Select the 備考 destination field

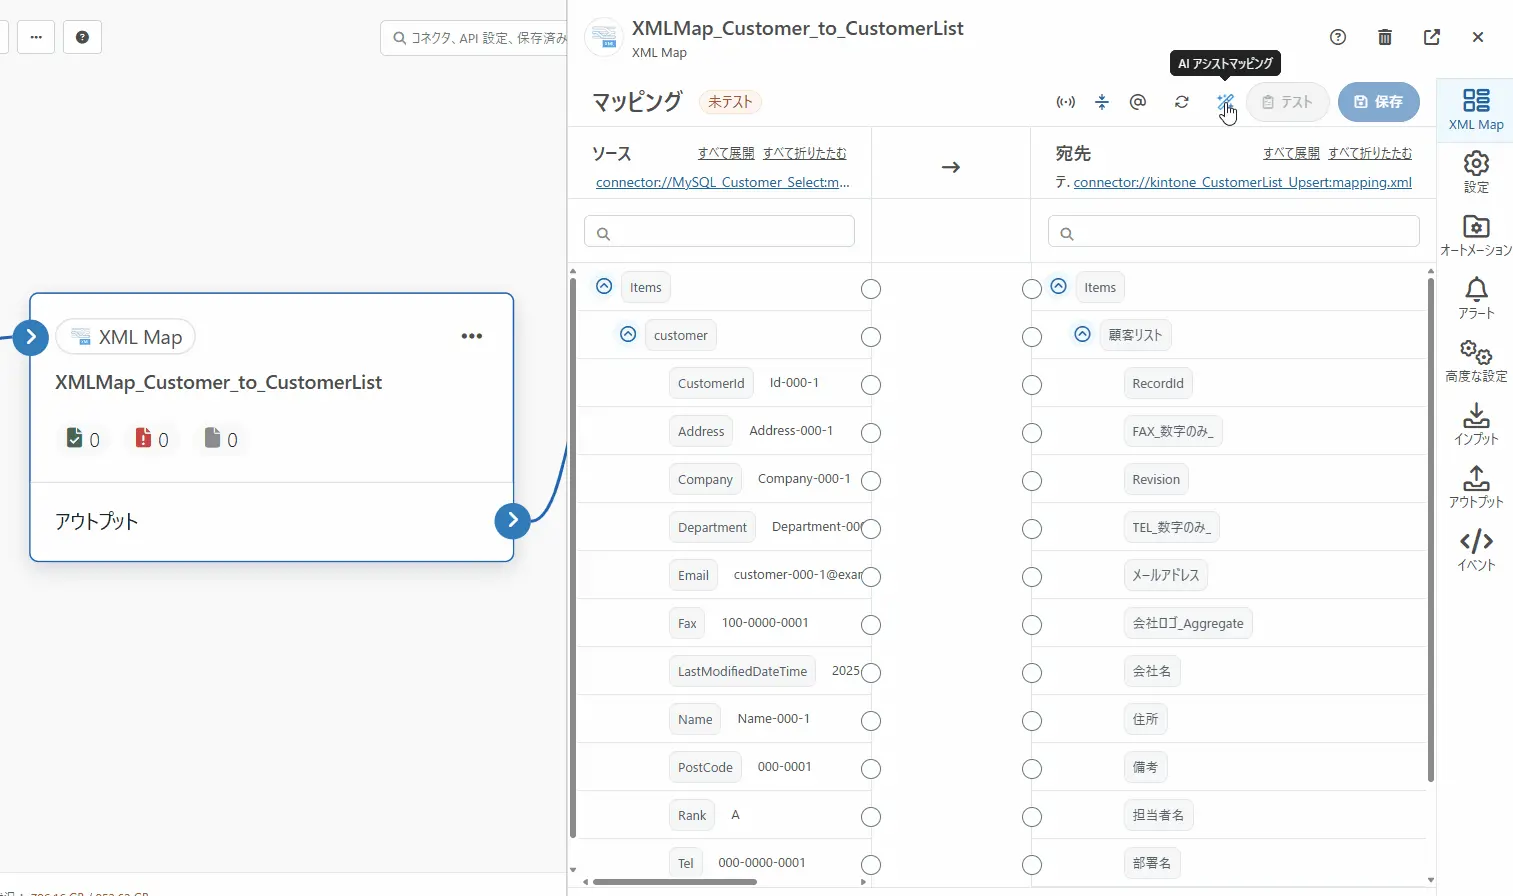pos(1145,767)
